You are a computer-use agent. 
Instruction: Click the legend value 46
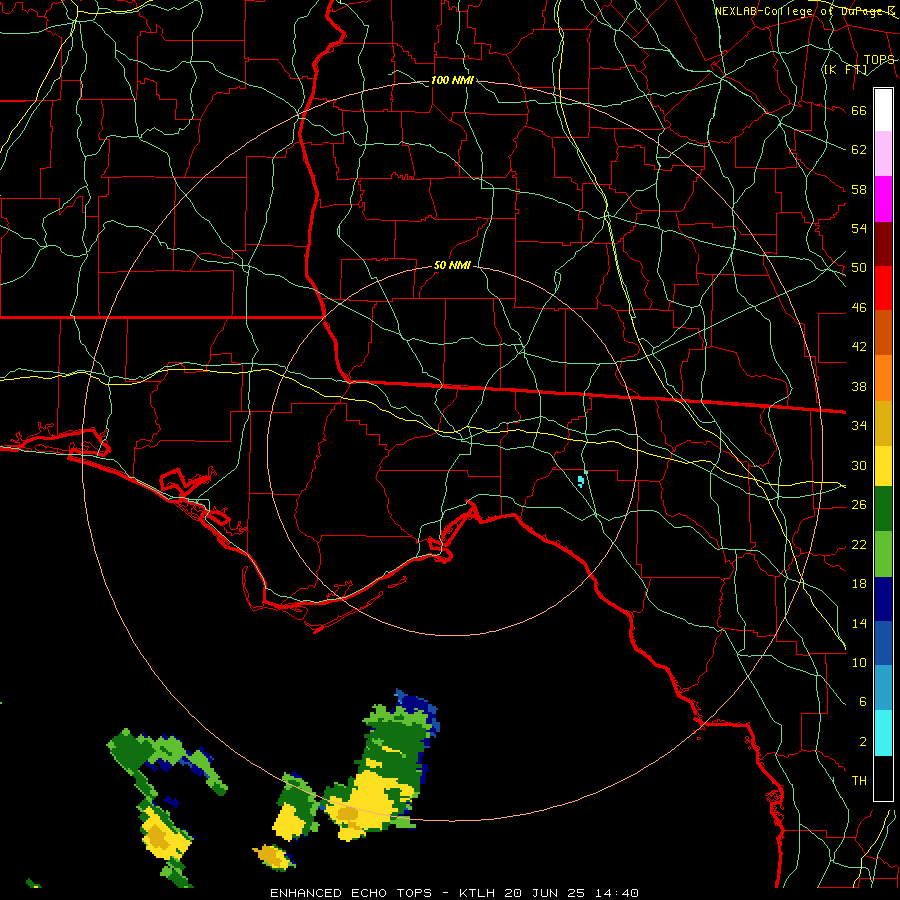click(x=859, y=308)
